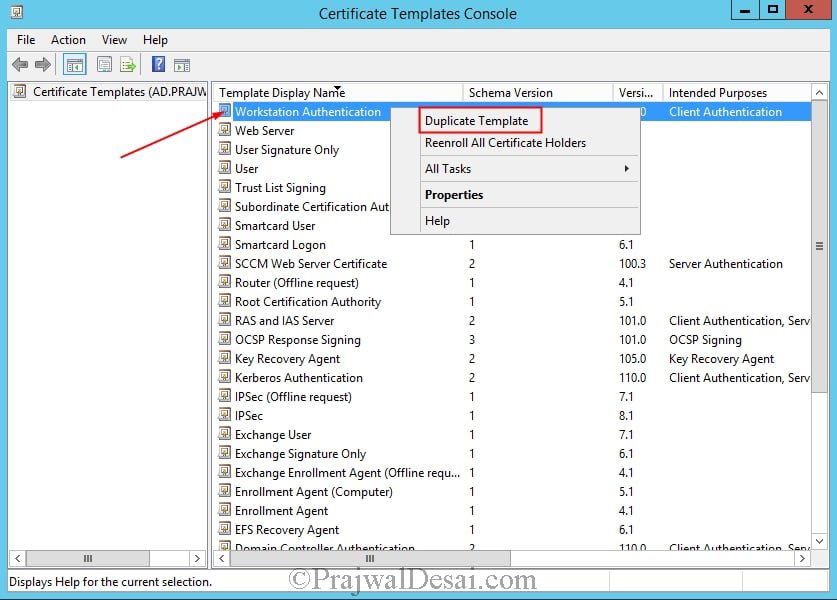Open the blue Help toolbar icon
837x600 pixels.
coord(159,65)
